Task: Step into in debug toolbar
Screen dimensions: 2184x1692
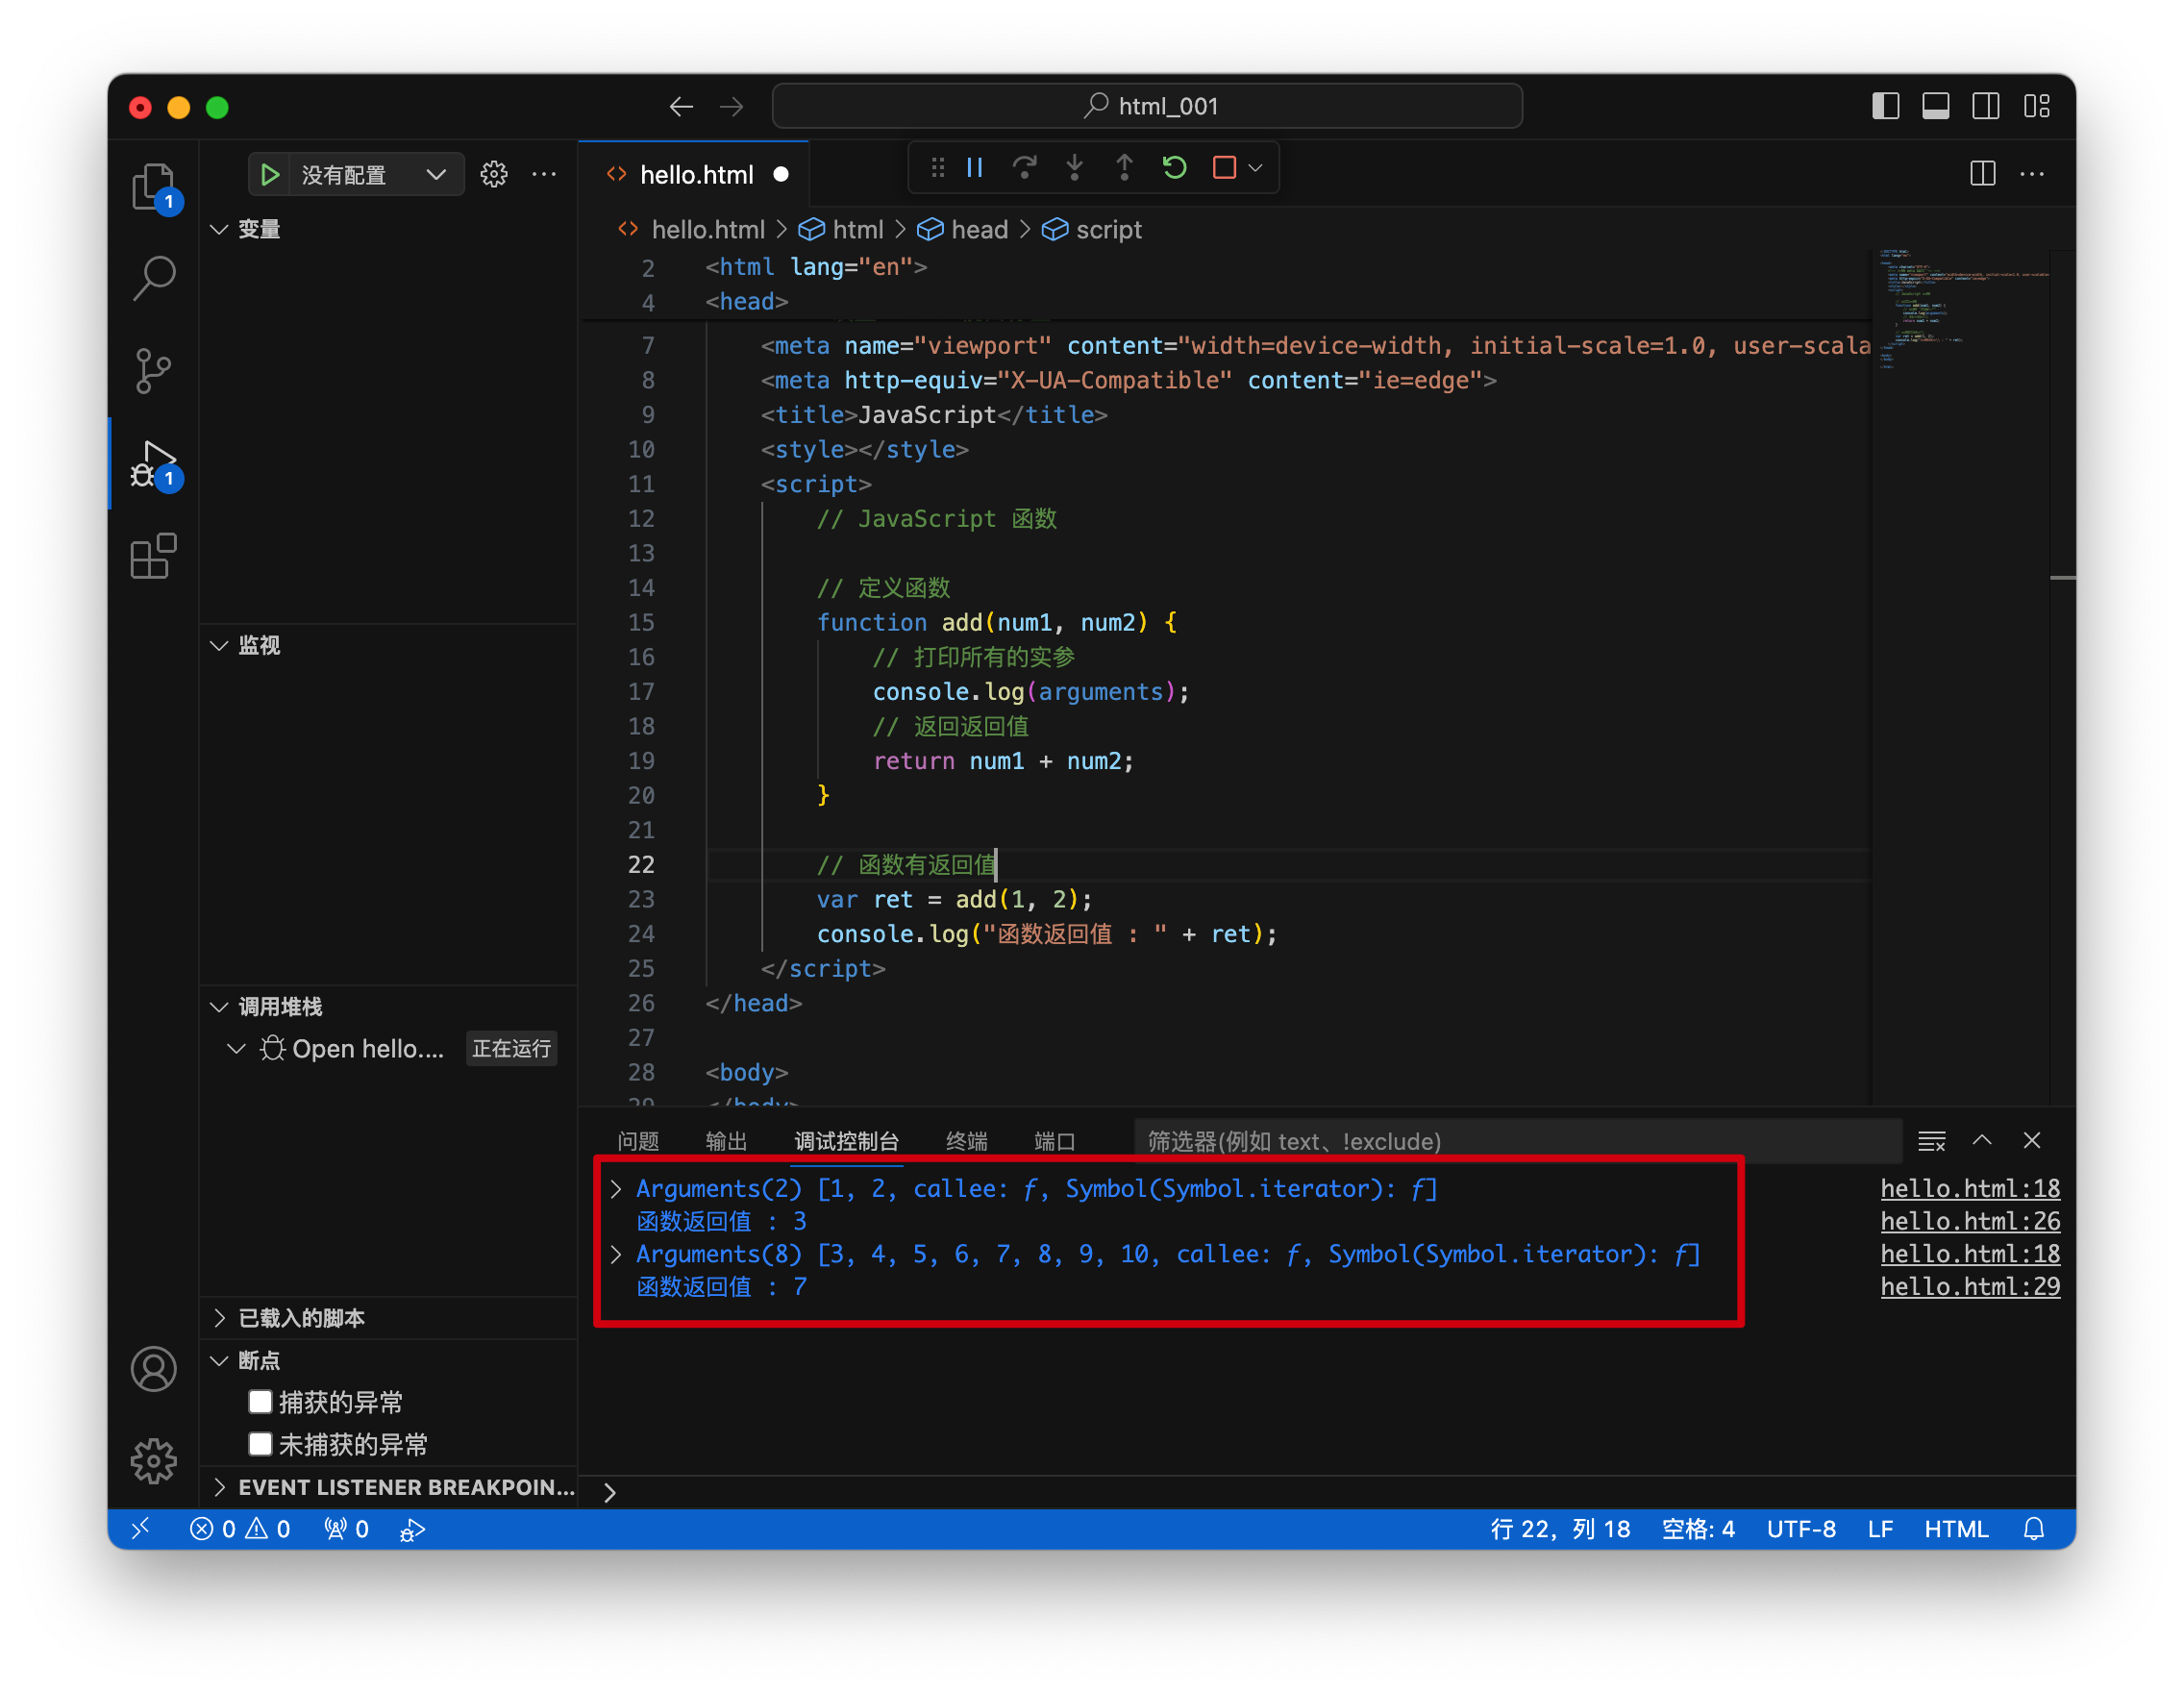Action: [x=1075, y=167]
